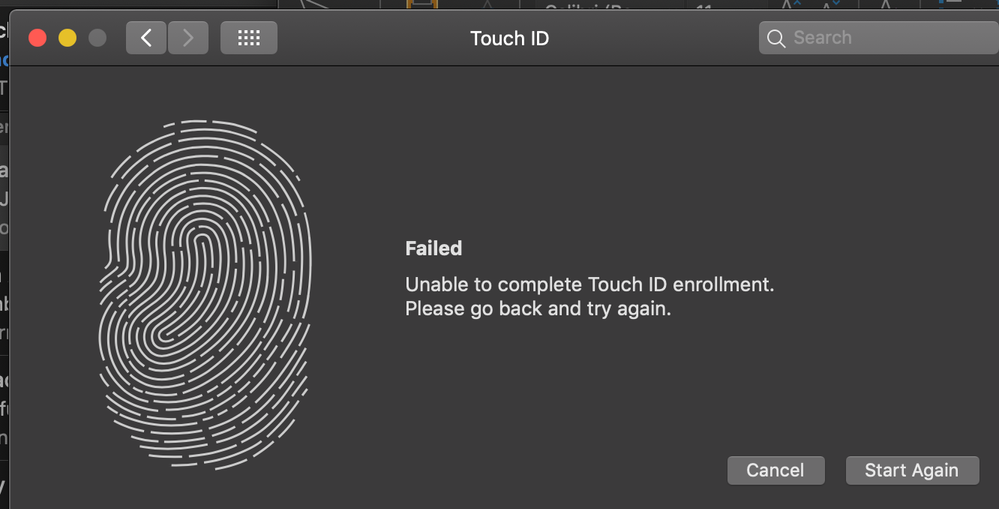The image size is (999, 509).
Task: Click the increase font size icon behind window
Action: pos(788,5)
